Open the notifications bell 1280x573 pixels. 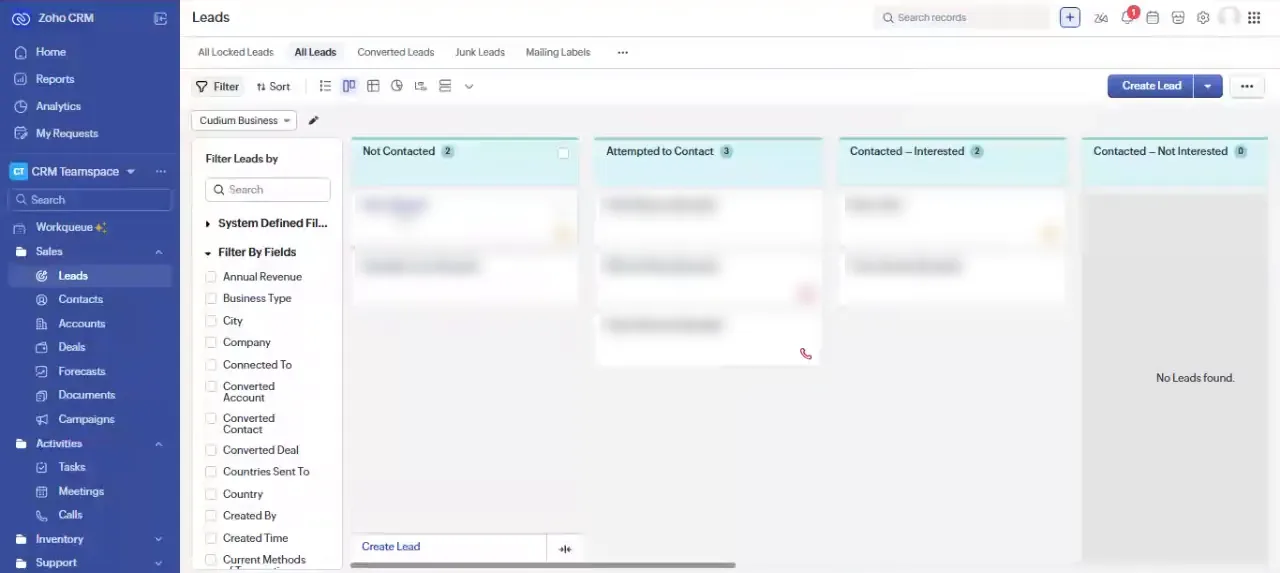pos(1127,18)
